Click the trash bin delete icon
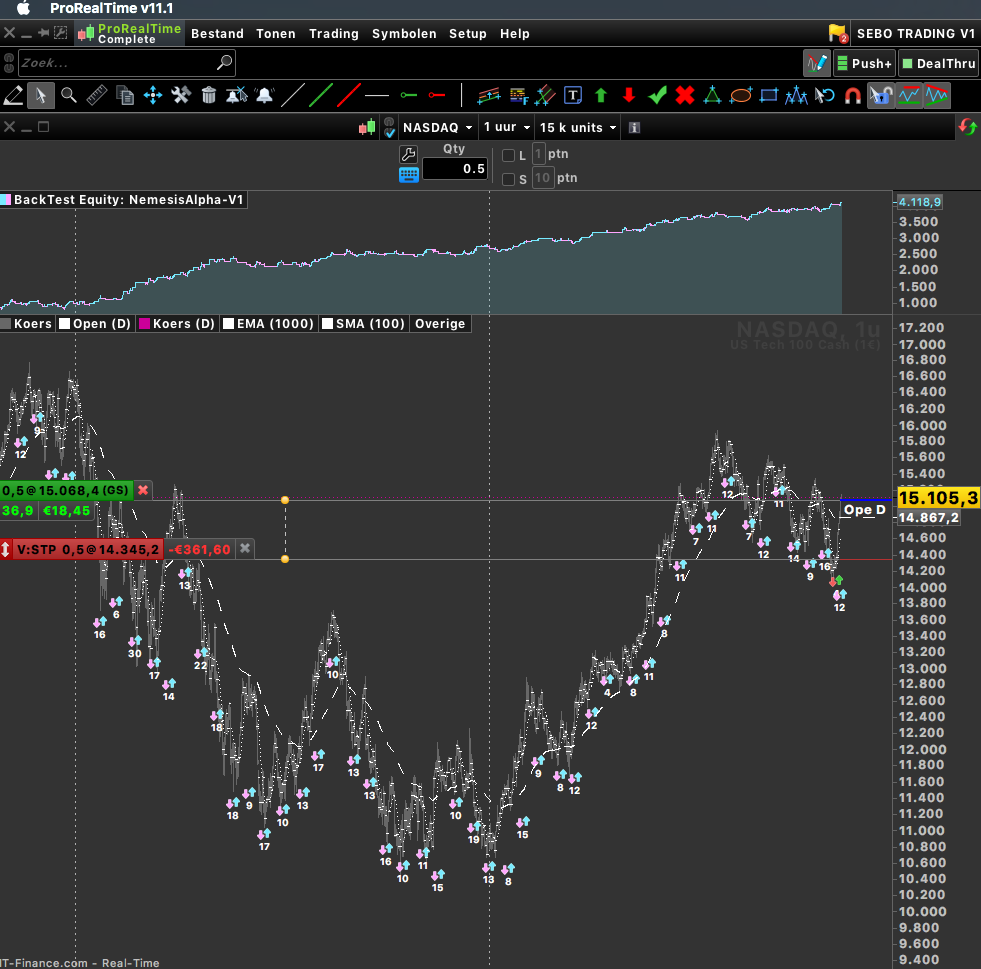 coord(209,96)
